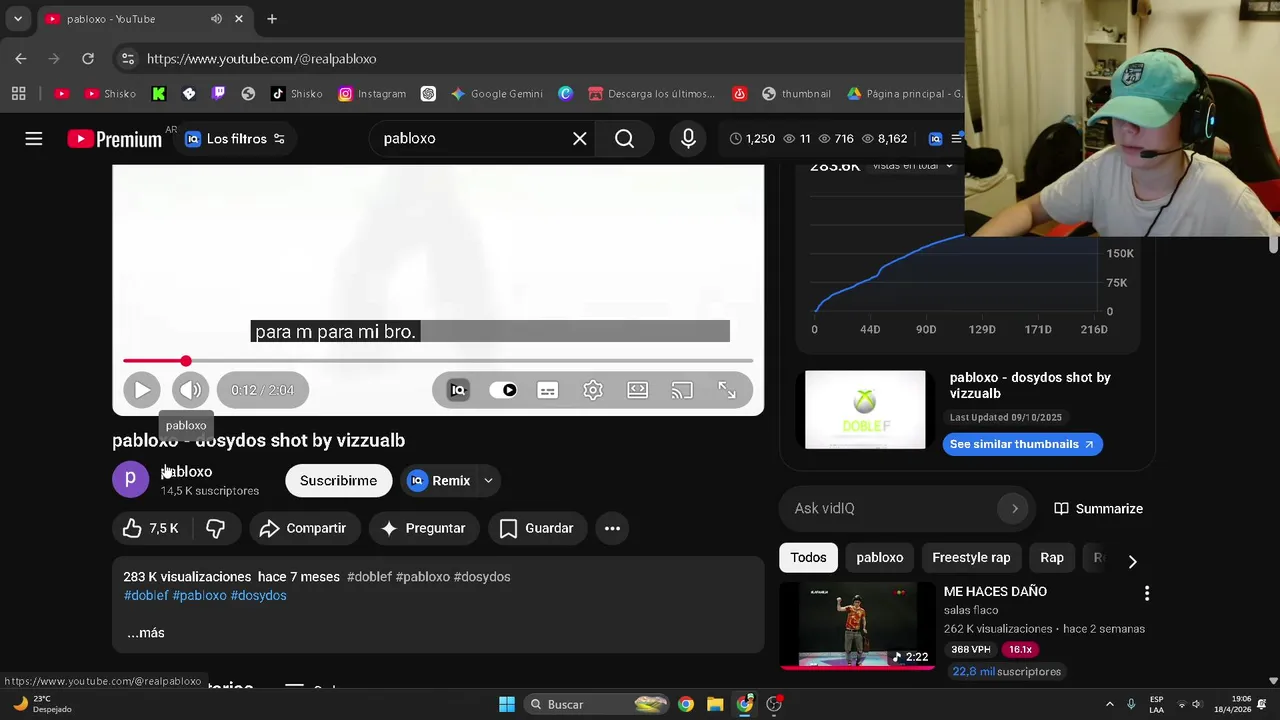Screen dimensions: 1280x720
Task: Play the video
Action: (x=142, y=390)
